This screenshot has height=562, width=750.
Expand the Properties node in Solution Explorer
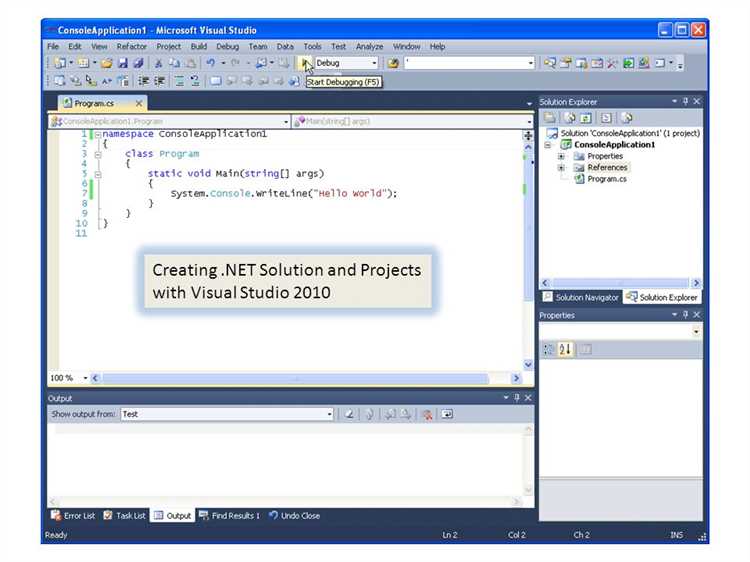pos(562,156)
